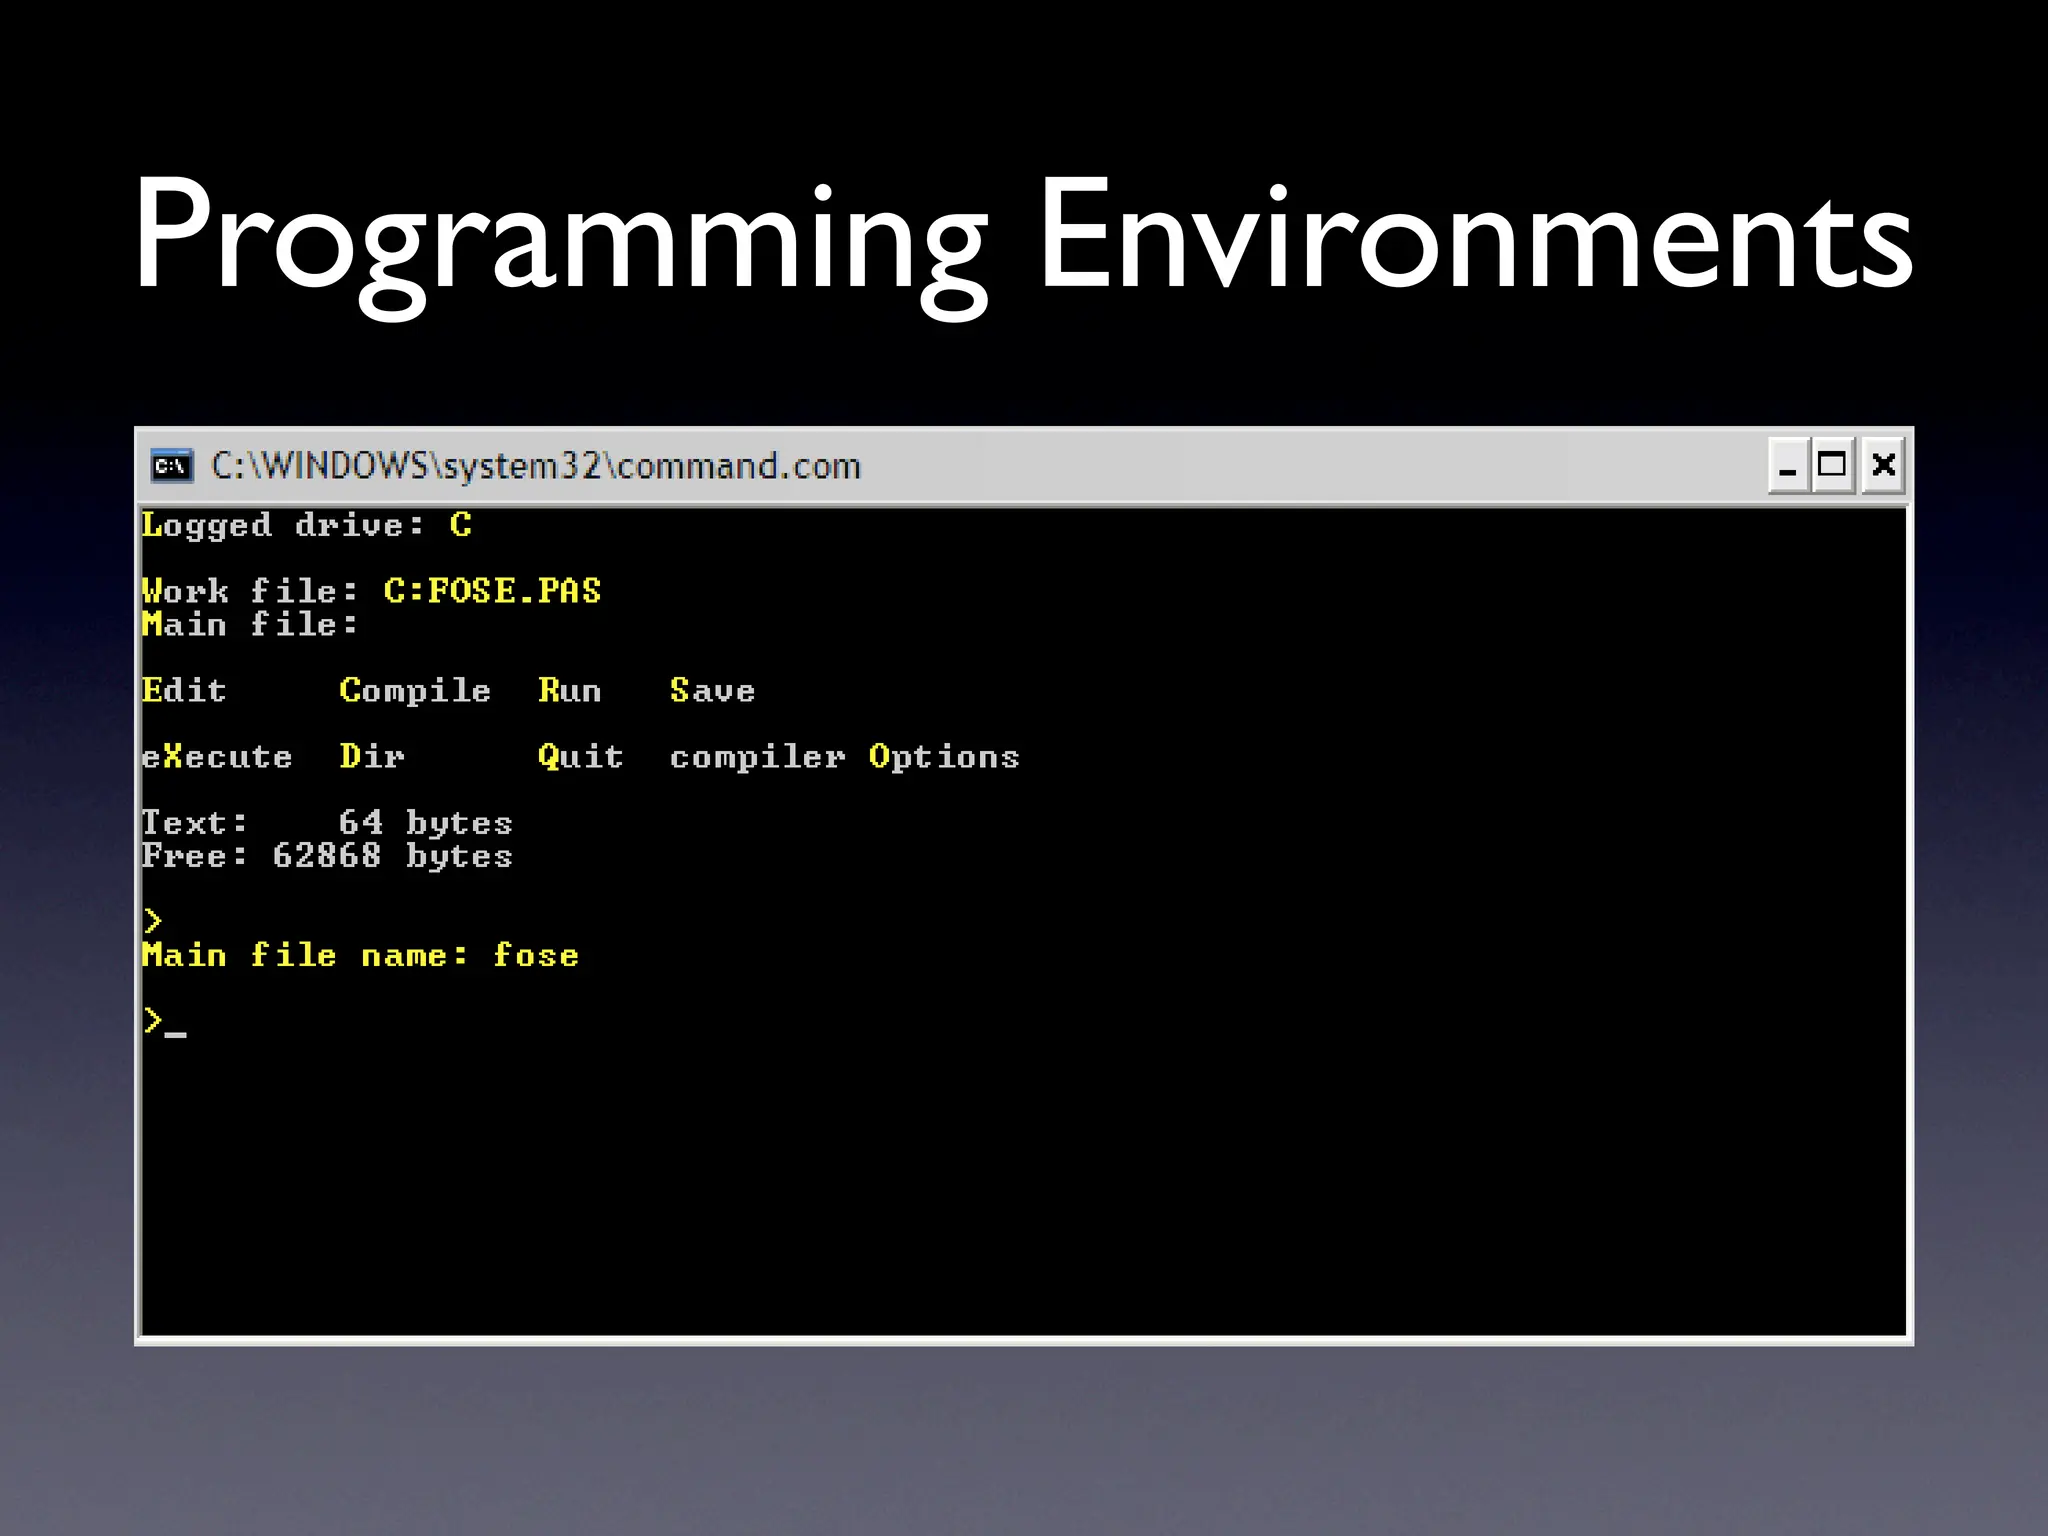Click the 'Free: 62868 bytes' line
The width and height of the screenshot is (2048, 1536).
327,856
